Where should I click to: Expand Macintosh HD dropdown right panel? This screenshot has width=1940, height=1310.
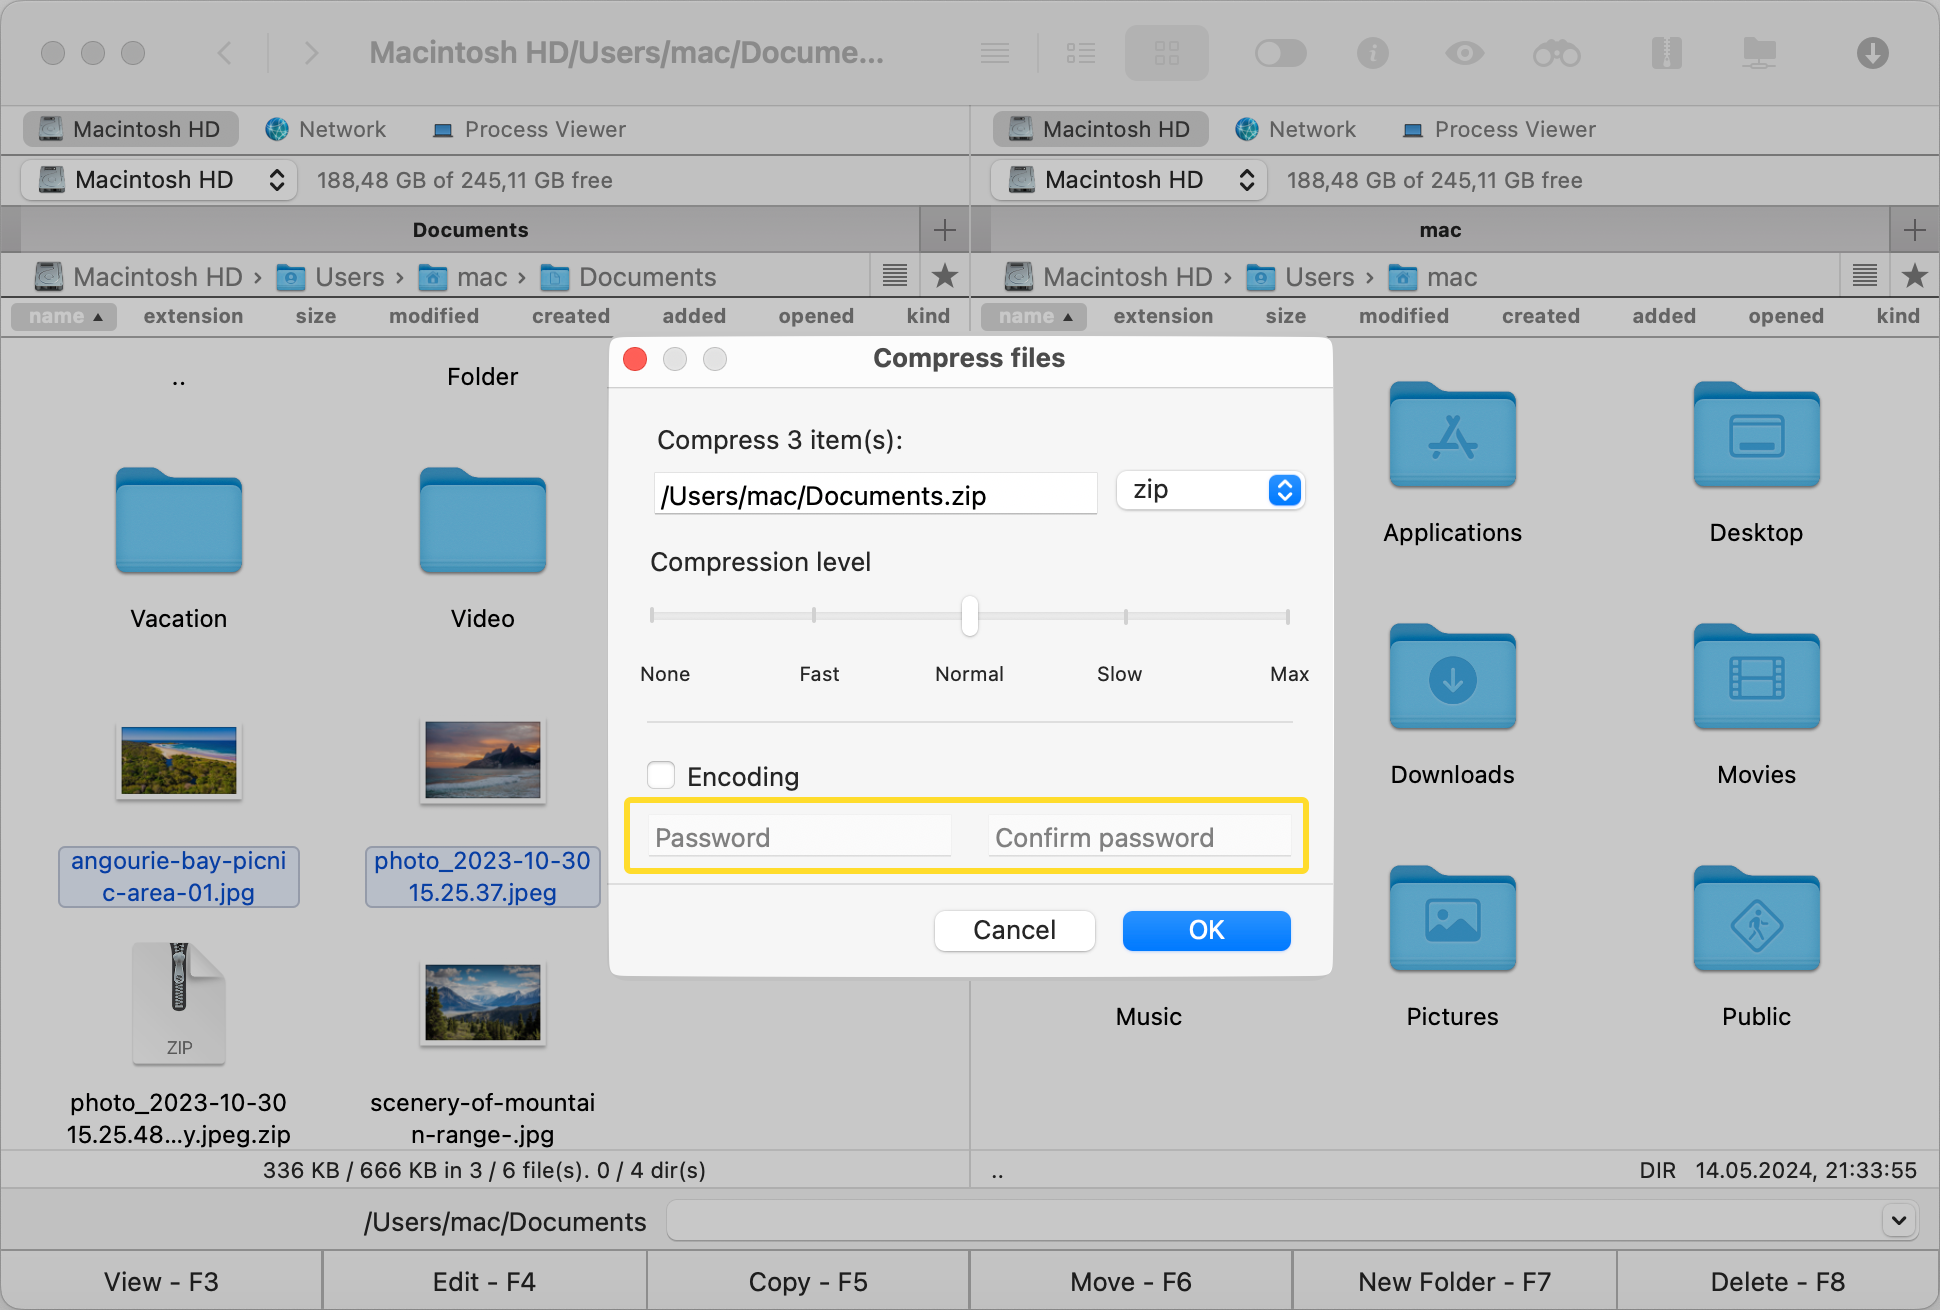tap(1249, 178)
